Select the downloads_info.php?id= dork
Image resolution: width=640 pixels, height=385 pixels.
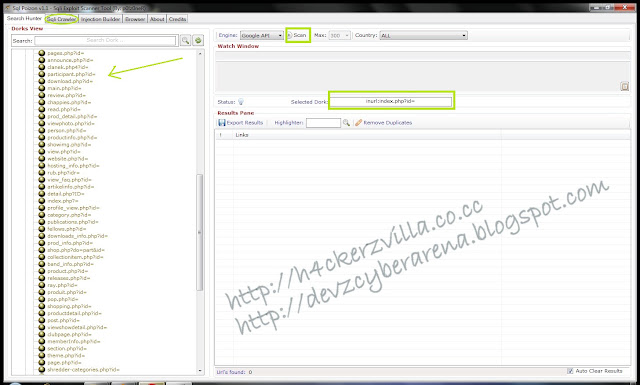click(x=78, y=236)
